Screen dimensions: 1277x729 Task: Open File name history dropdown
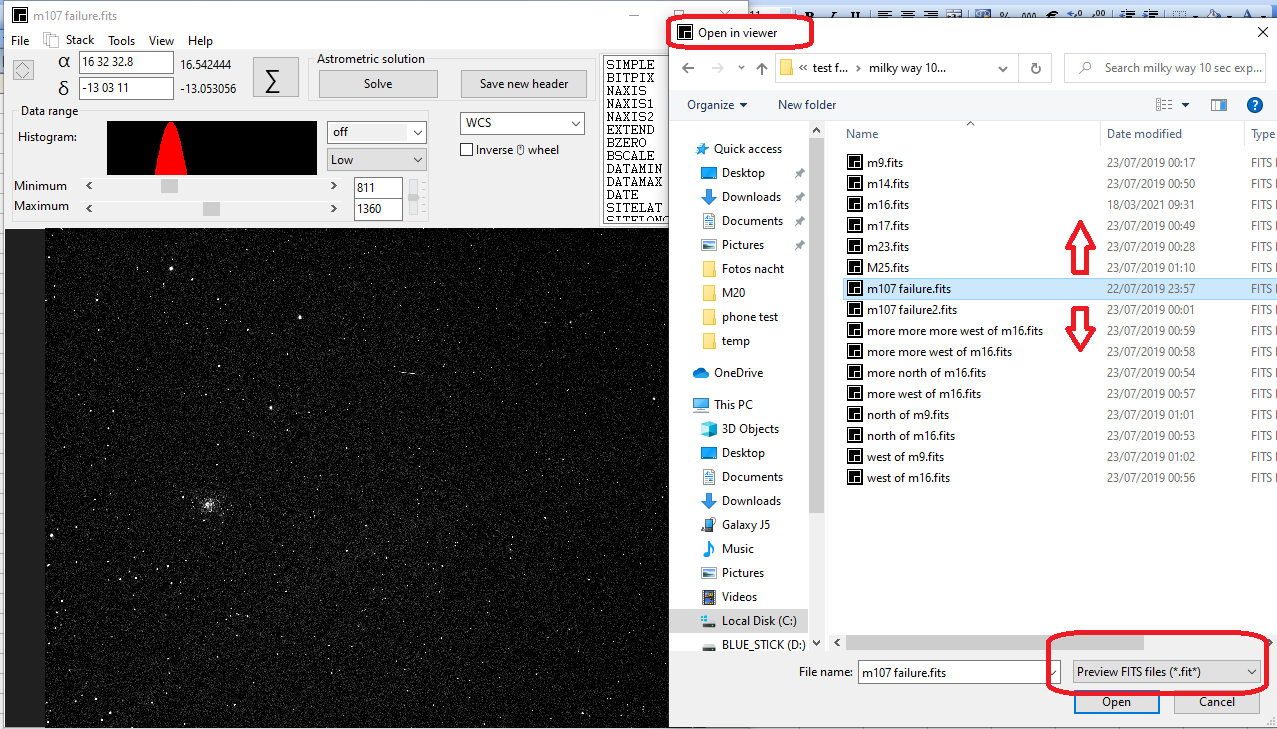click(x=1051, y=672)
